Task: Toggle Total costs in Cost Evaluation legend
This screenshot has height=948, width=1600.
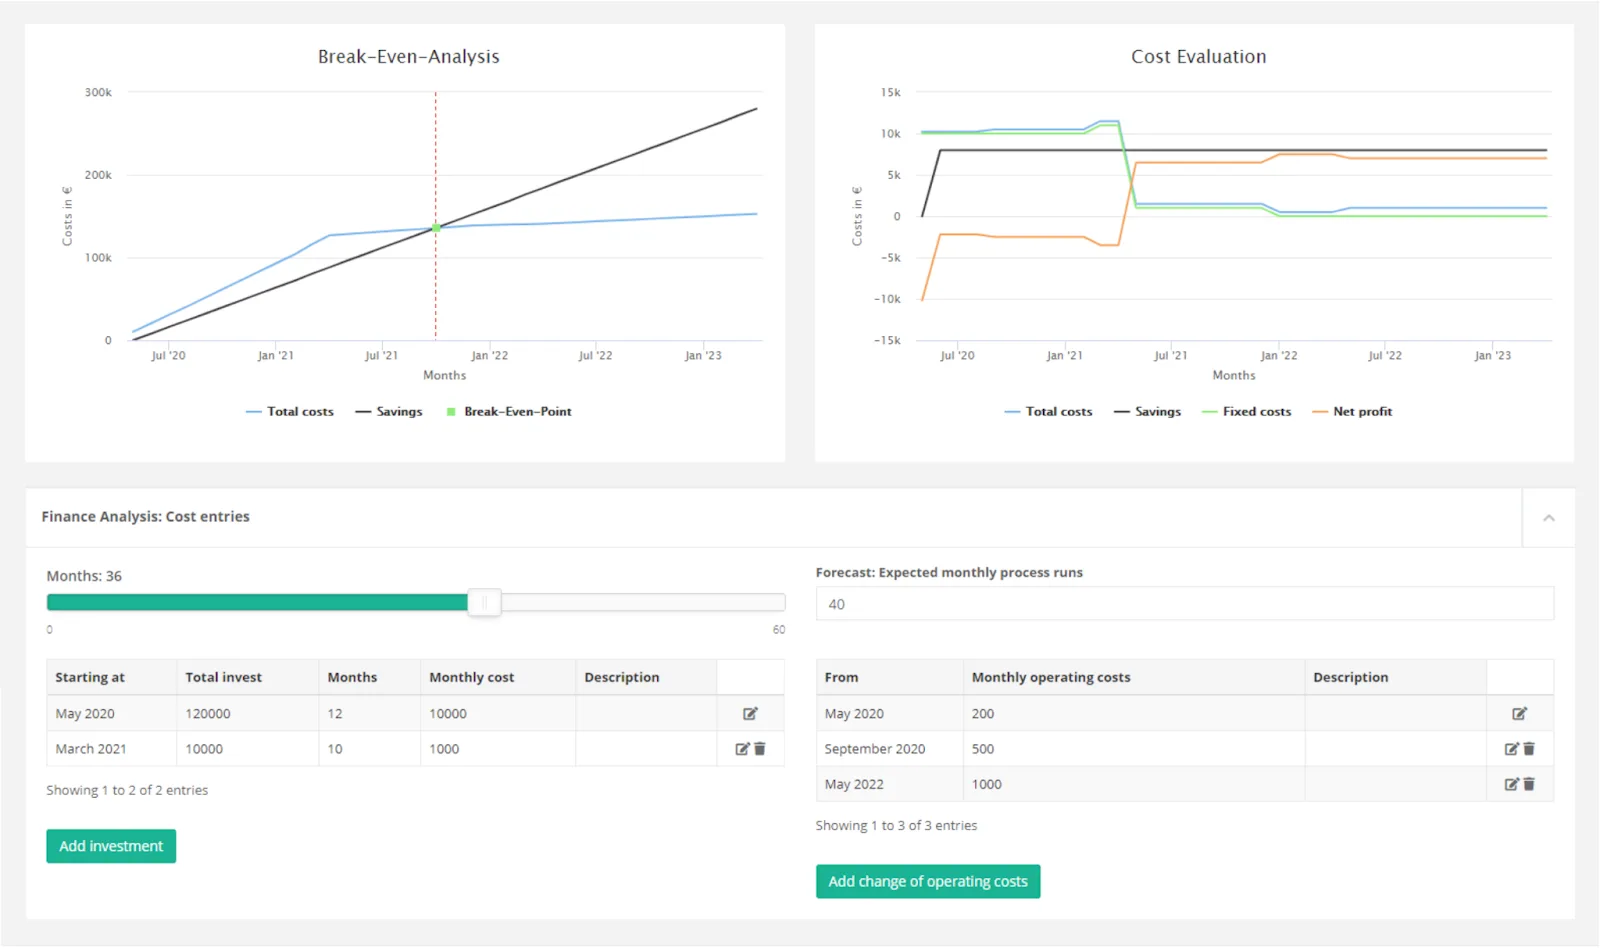Action: [x=1049, y=412]
